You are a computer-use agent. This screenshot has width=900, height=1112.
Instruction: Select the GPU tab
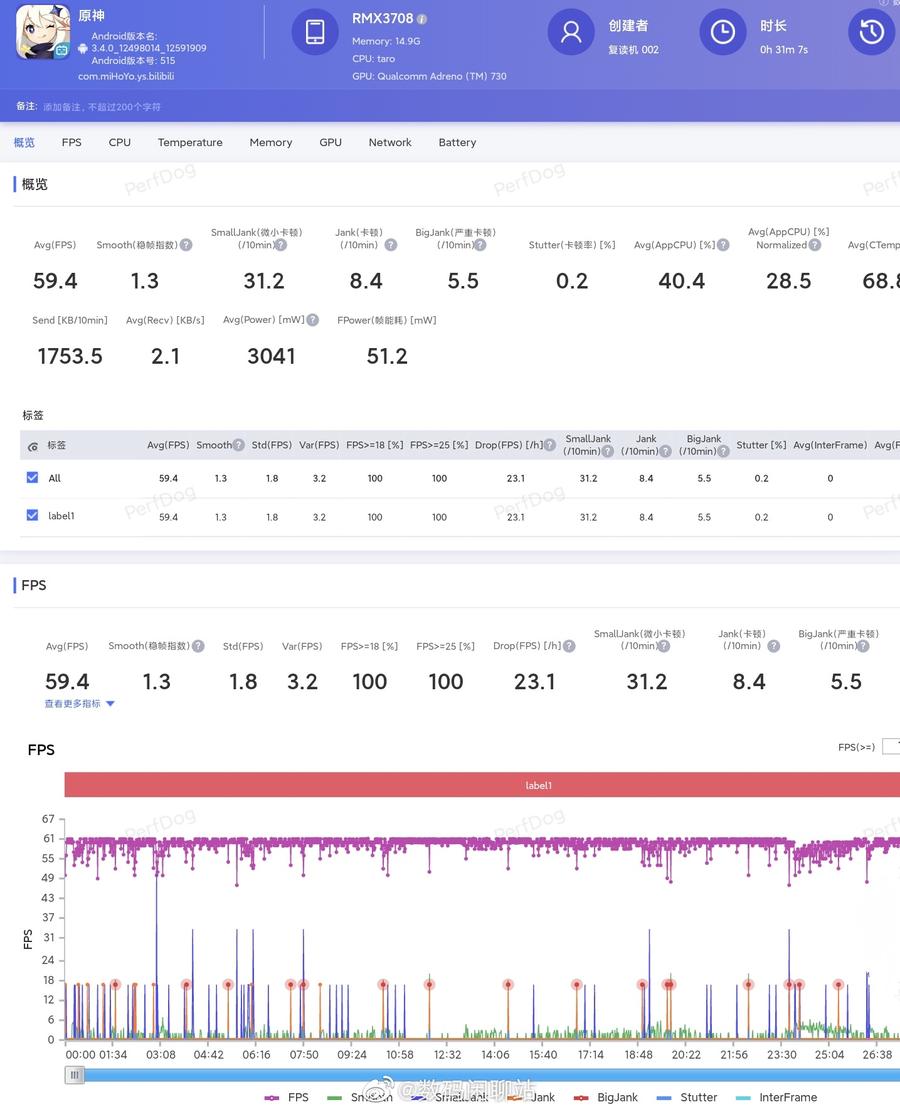(330, 142)
